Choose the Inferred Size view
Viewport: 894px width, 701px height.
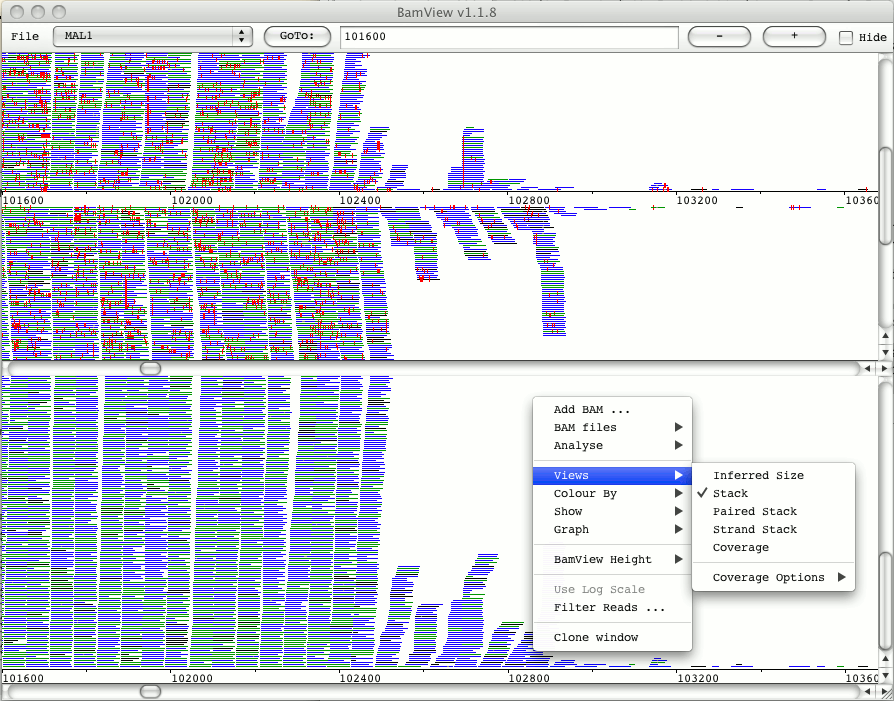758,476
